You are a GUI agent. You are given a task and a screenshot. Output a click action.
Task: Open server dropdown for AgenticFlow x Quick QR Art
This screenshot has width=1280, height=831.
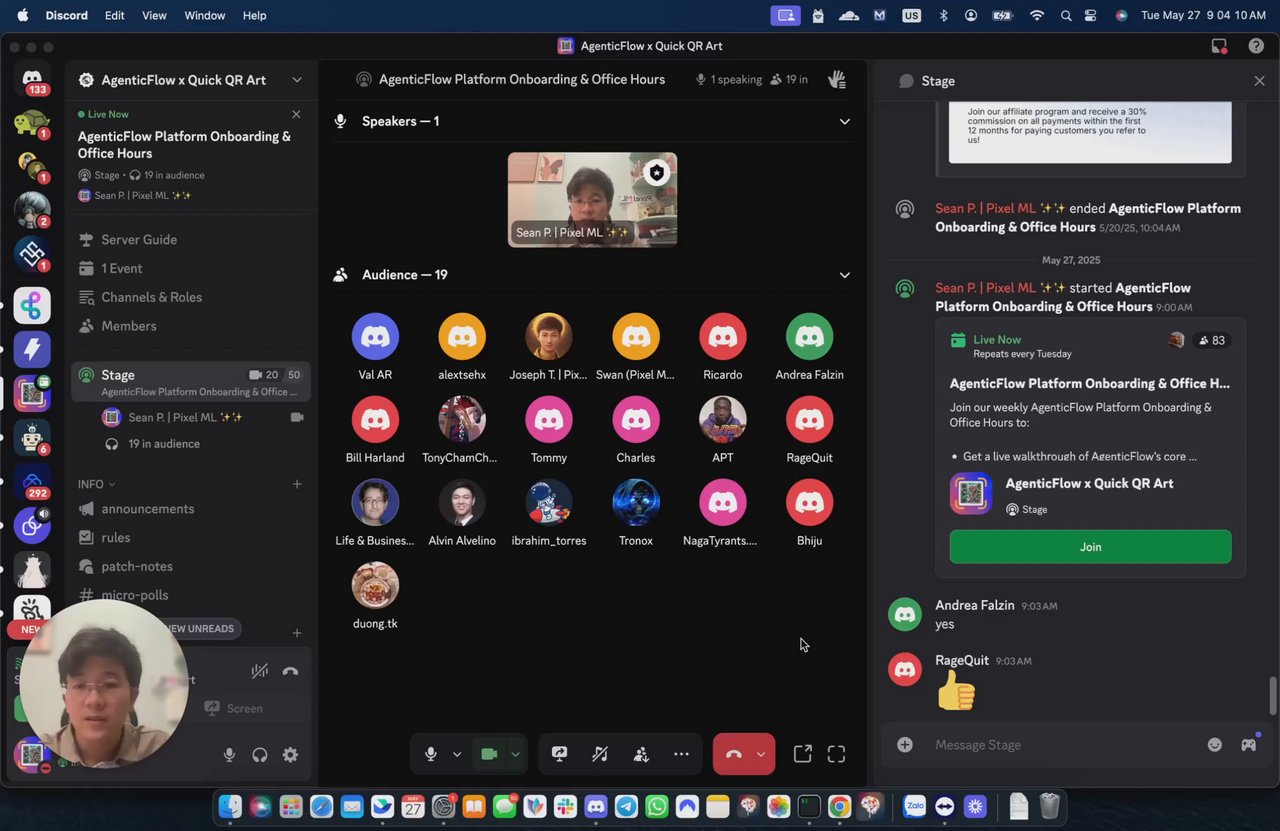click(x=296, y=80)
